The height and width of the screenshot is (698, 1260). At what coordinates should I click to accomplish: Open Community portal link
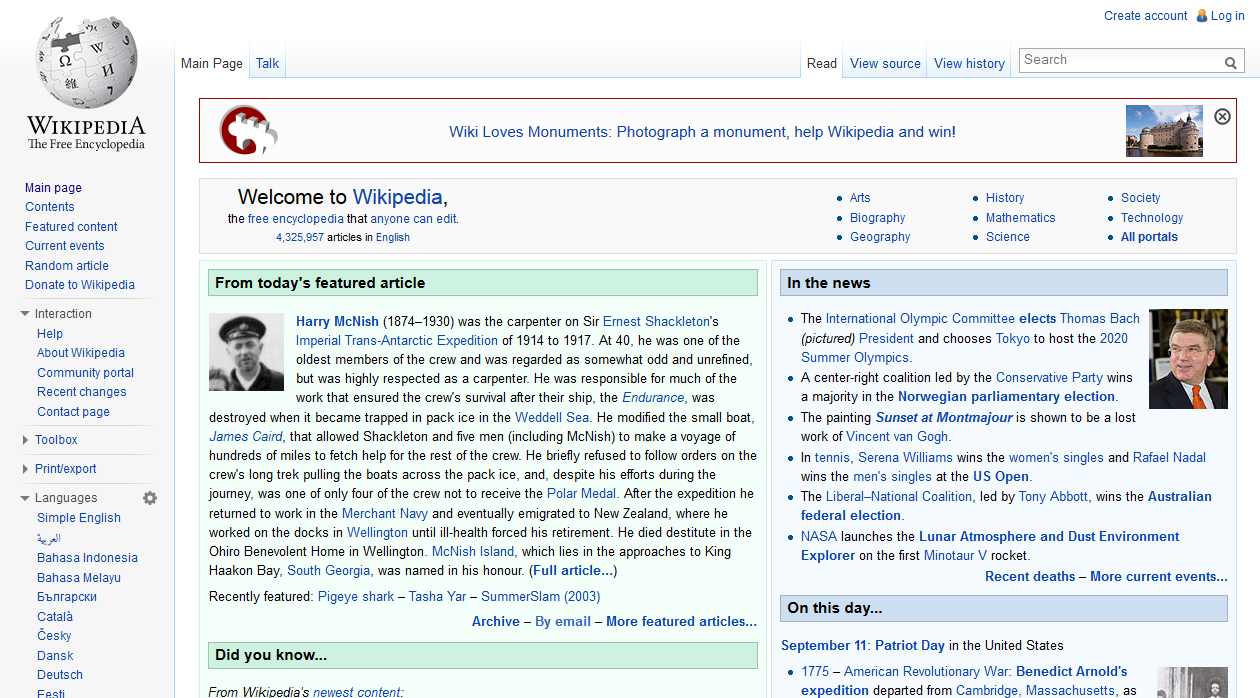tap(85, 373)
